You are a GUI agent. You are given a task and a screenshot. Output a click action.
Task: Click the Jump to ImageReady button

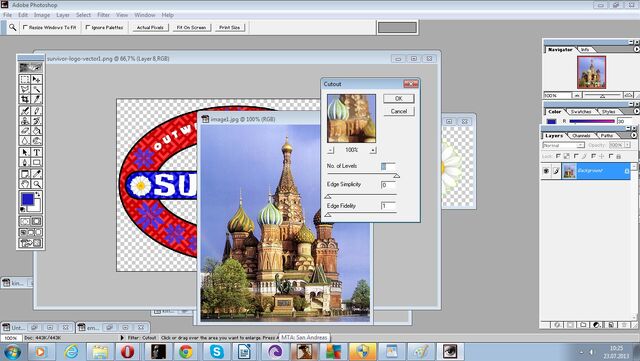(x=31, y=243)
